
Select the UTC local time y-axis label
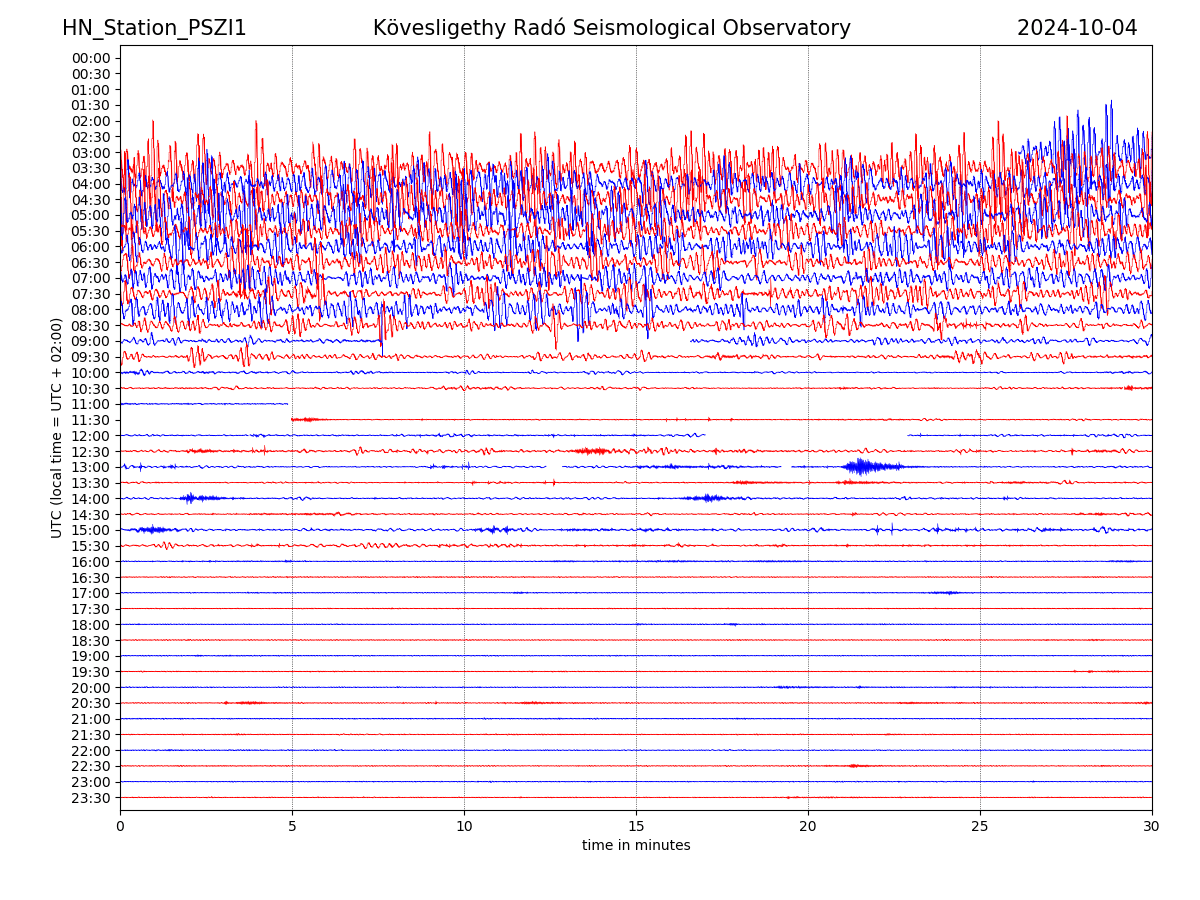pyautogui.click(x=57, y=427)
